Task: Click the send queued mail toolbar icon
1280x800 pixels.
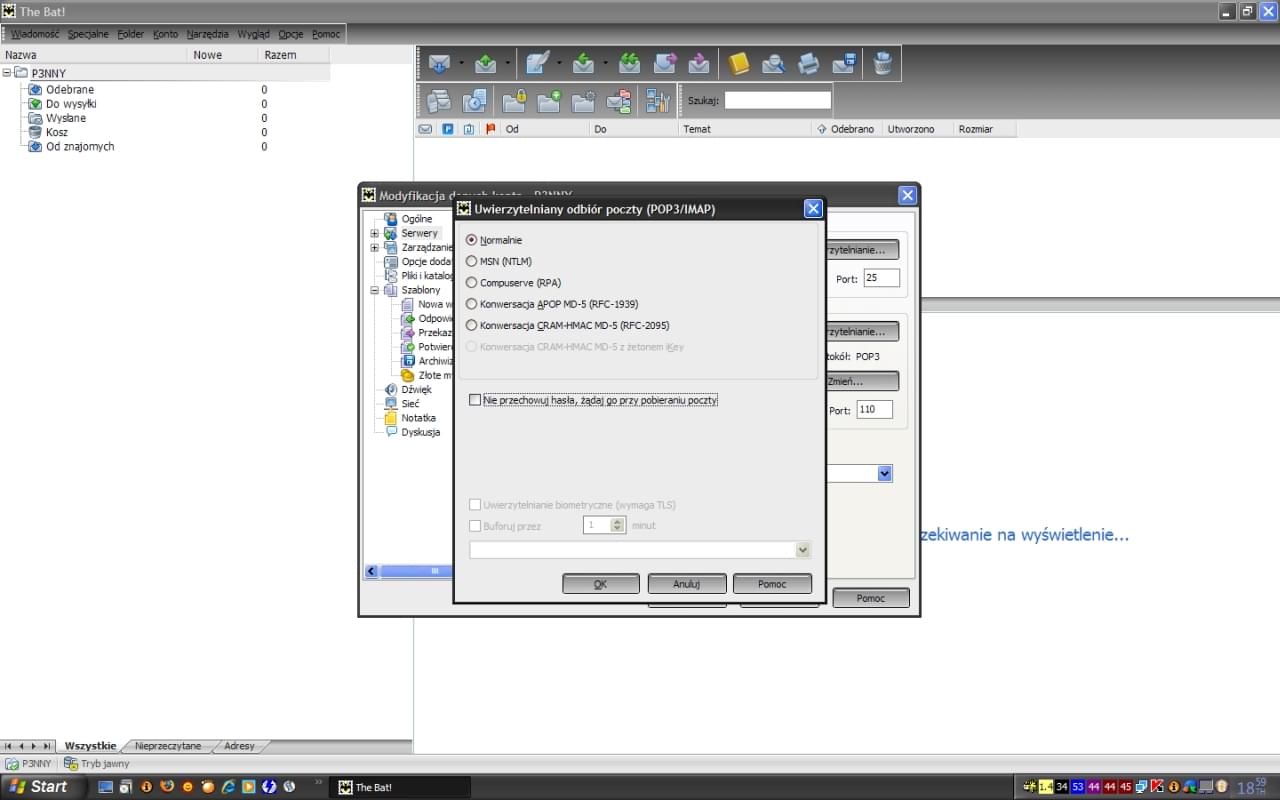Action: point(486,63)
